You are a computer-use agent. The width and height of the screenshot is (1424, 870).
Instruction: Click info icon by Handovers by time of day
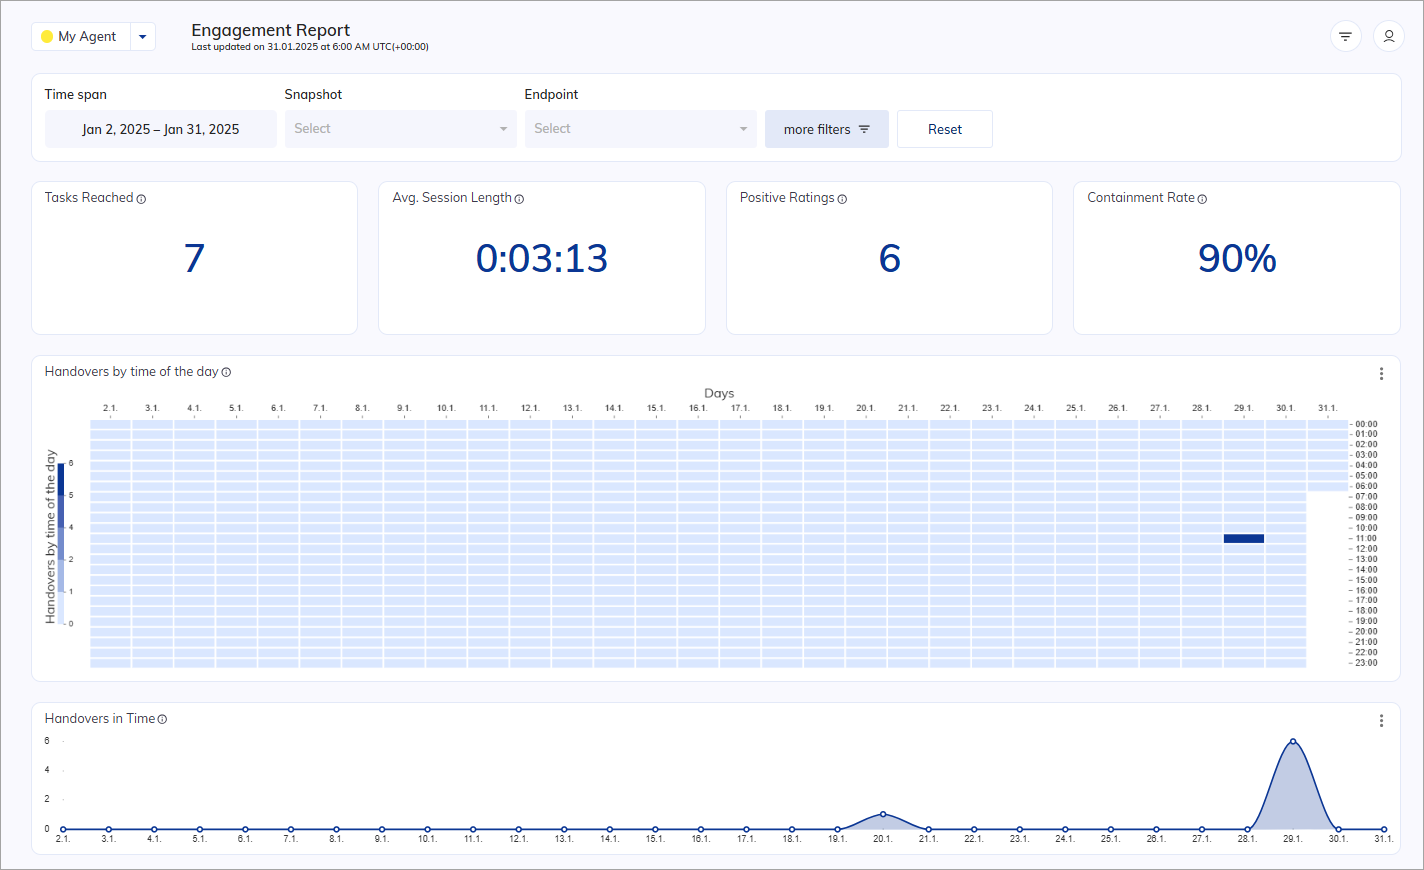tap(226, 372)
